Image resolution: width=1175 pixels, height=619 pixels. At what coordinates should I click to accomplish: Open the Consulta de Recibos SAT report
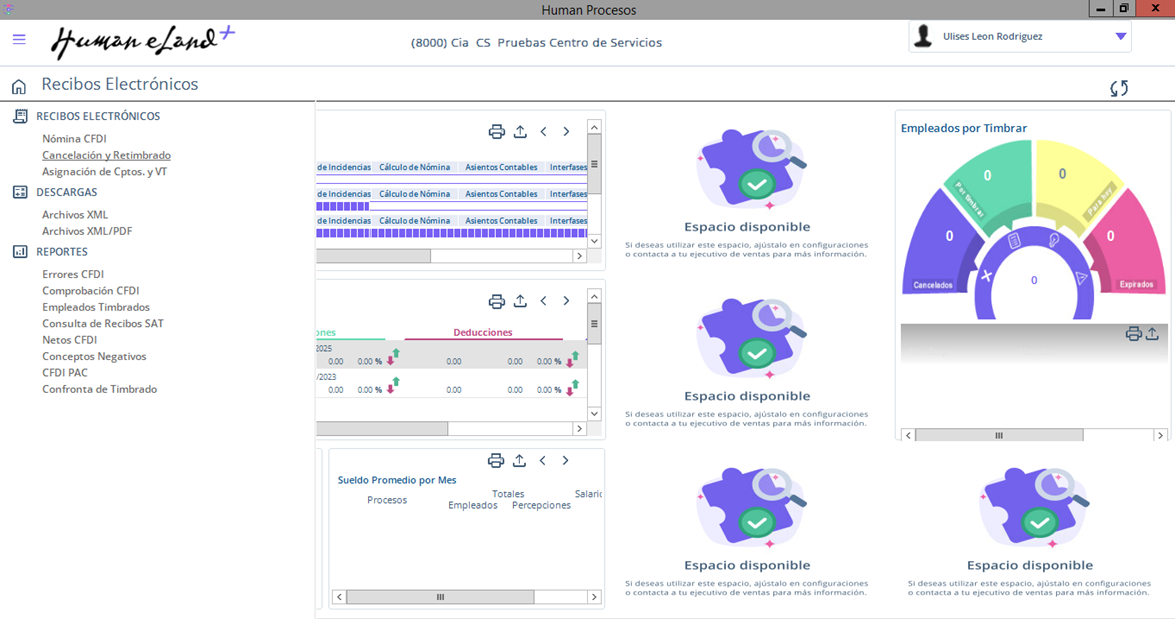[x=102, y=324]
